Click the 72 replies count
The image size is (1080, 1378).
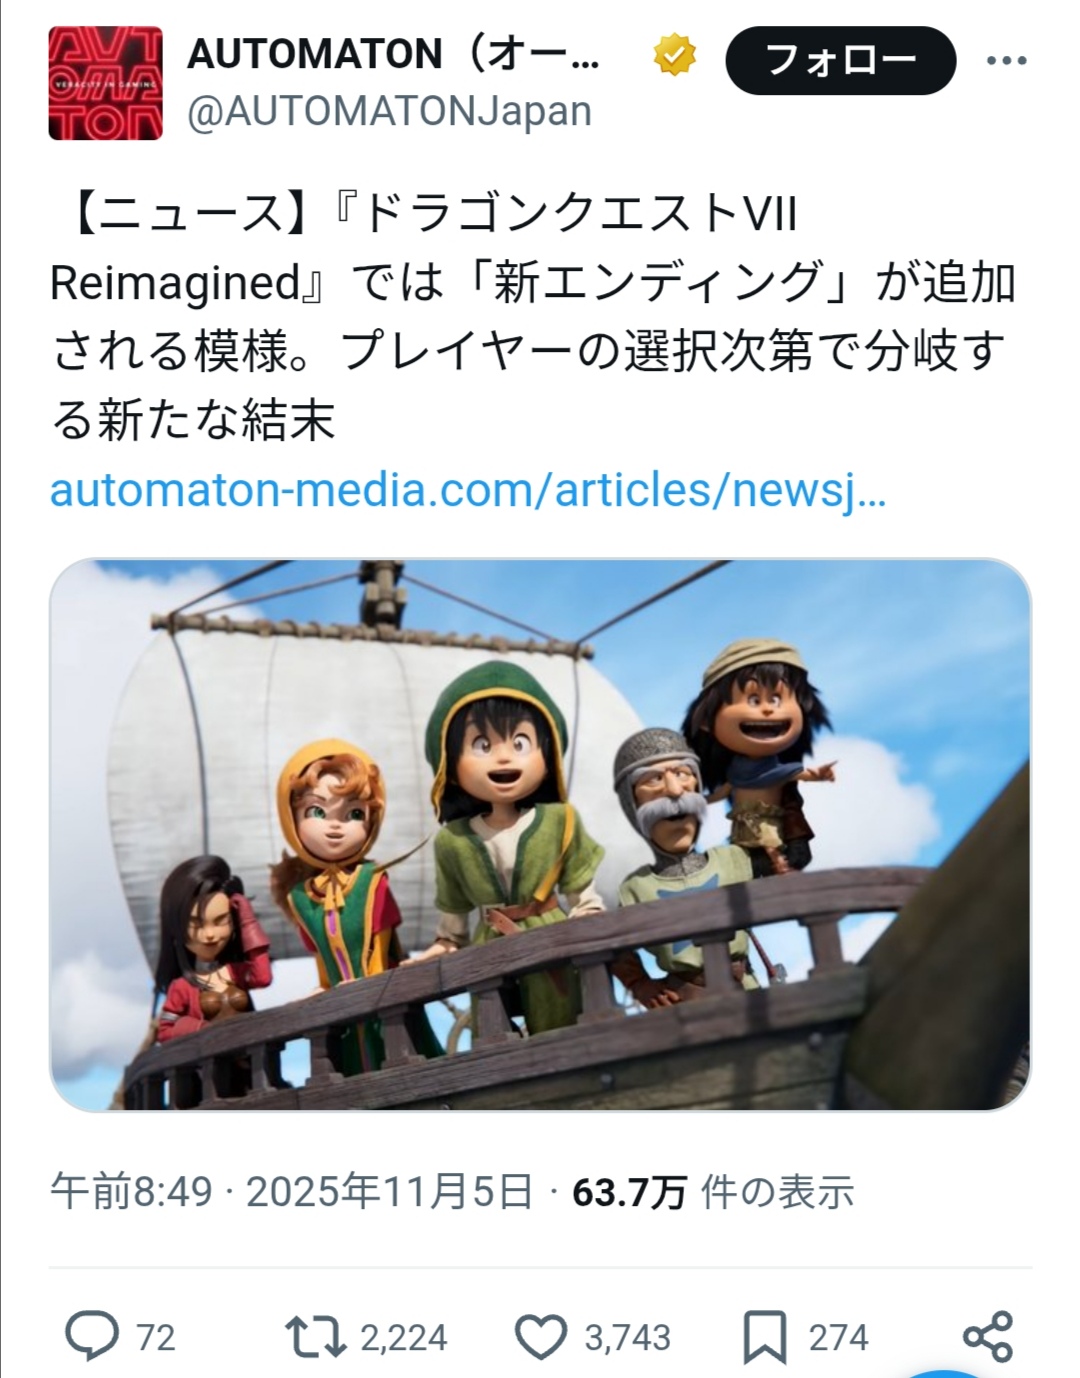tap(155, 1338)
